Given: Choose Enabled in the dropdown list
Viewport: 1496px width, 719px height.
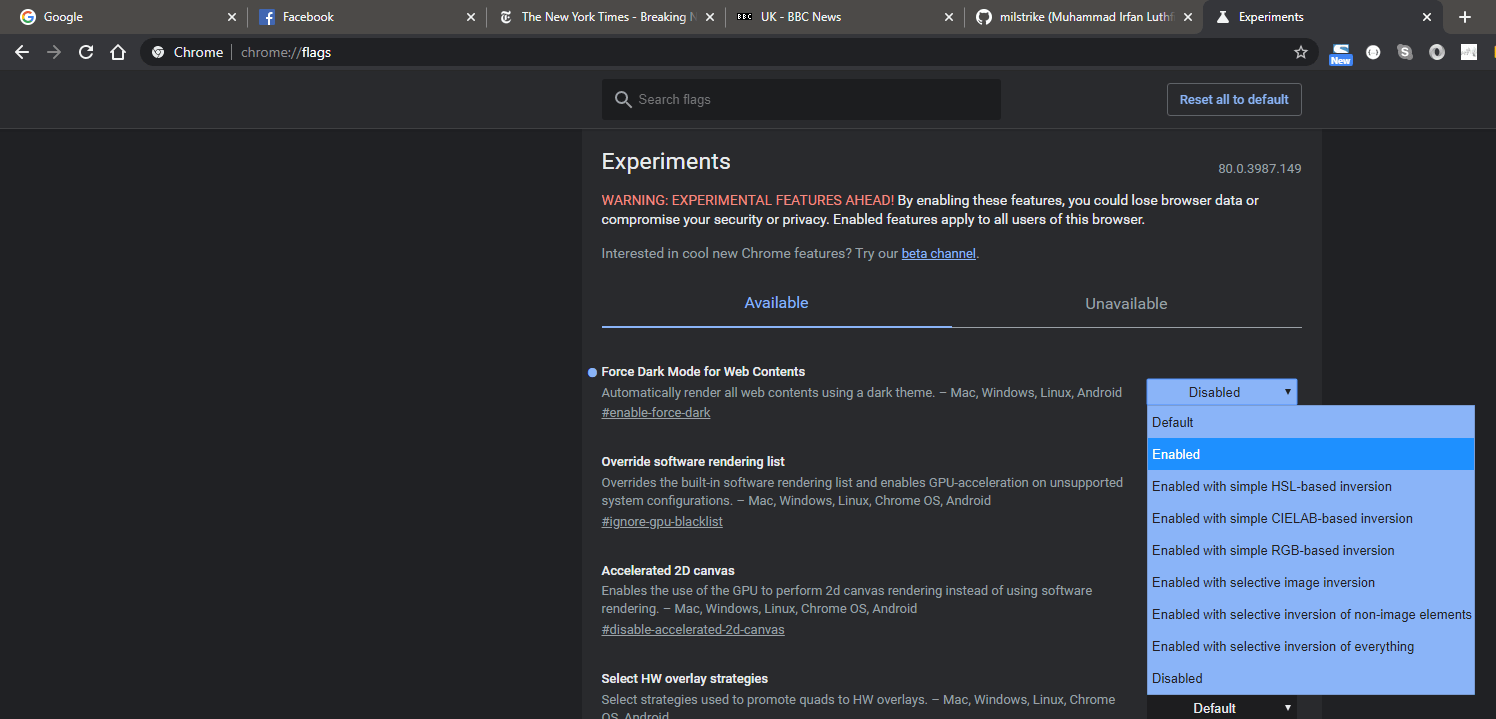Looking at the screenshot, I should (x=1310, y=454).
